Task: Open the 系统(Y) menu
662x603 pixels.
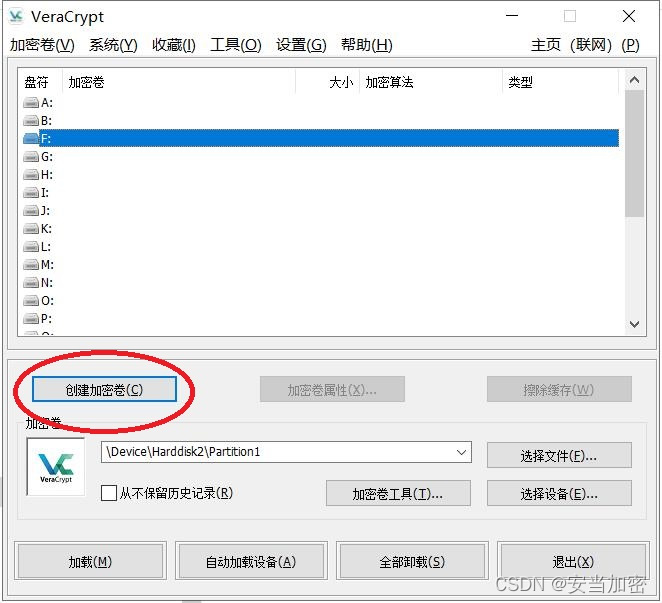Action: tap(113, 45)
